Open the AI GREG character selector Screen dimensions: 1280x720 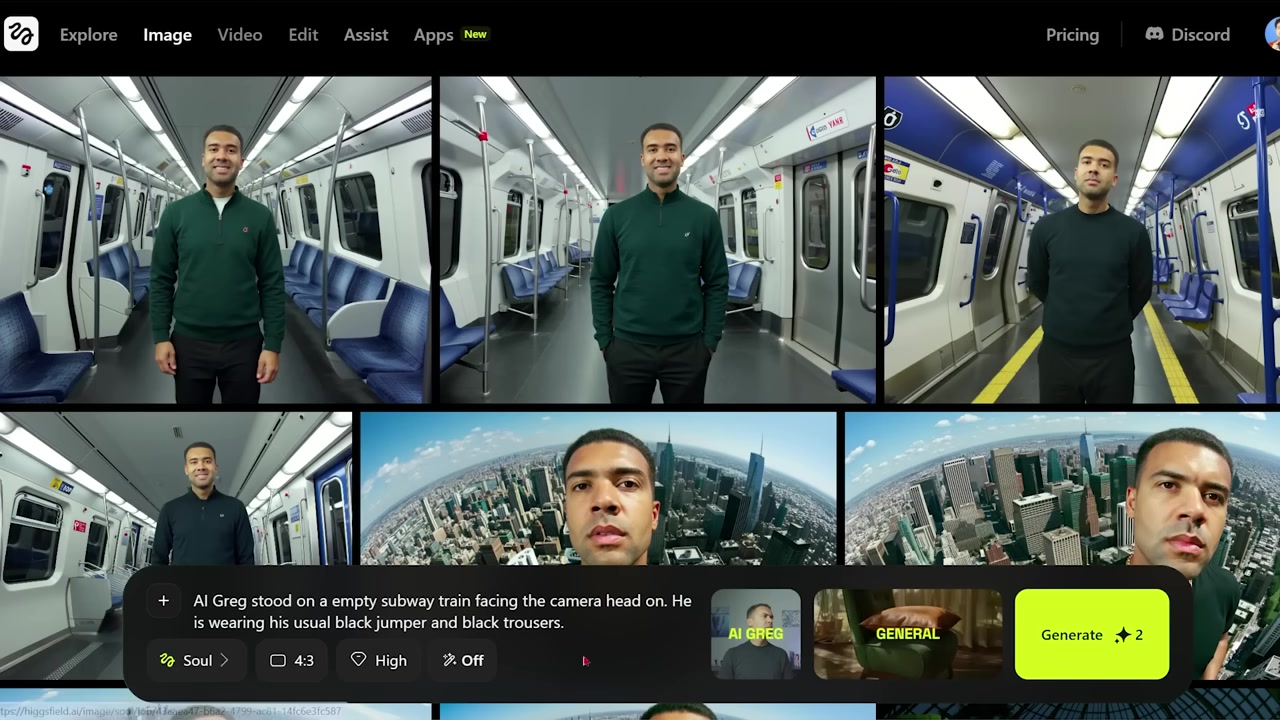pyautogui.click(x=756, y=635)
